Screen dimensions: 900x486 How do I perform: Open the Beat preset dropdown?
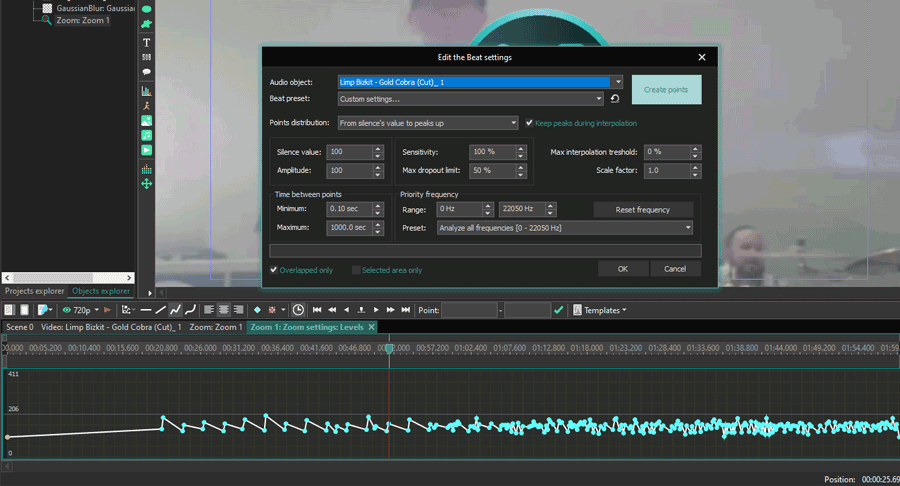[x=599, y=99]
